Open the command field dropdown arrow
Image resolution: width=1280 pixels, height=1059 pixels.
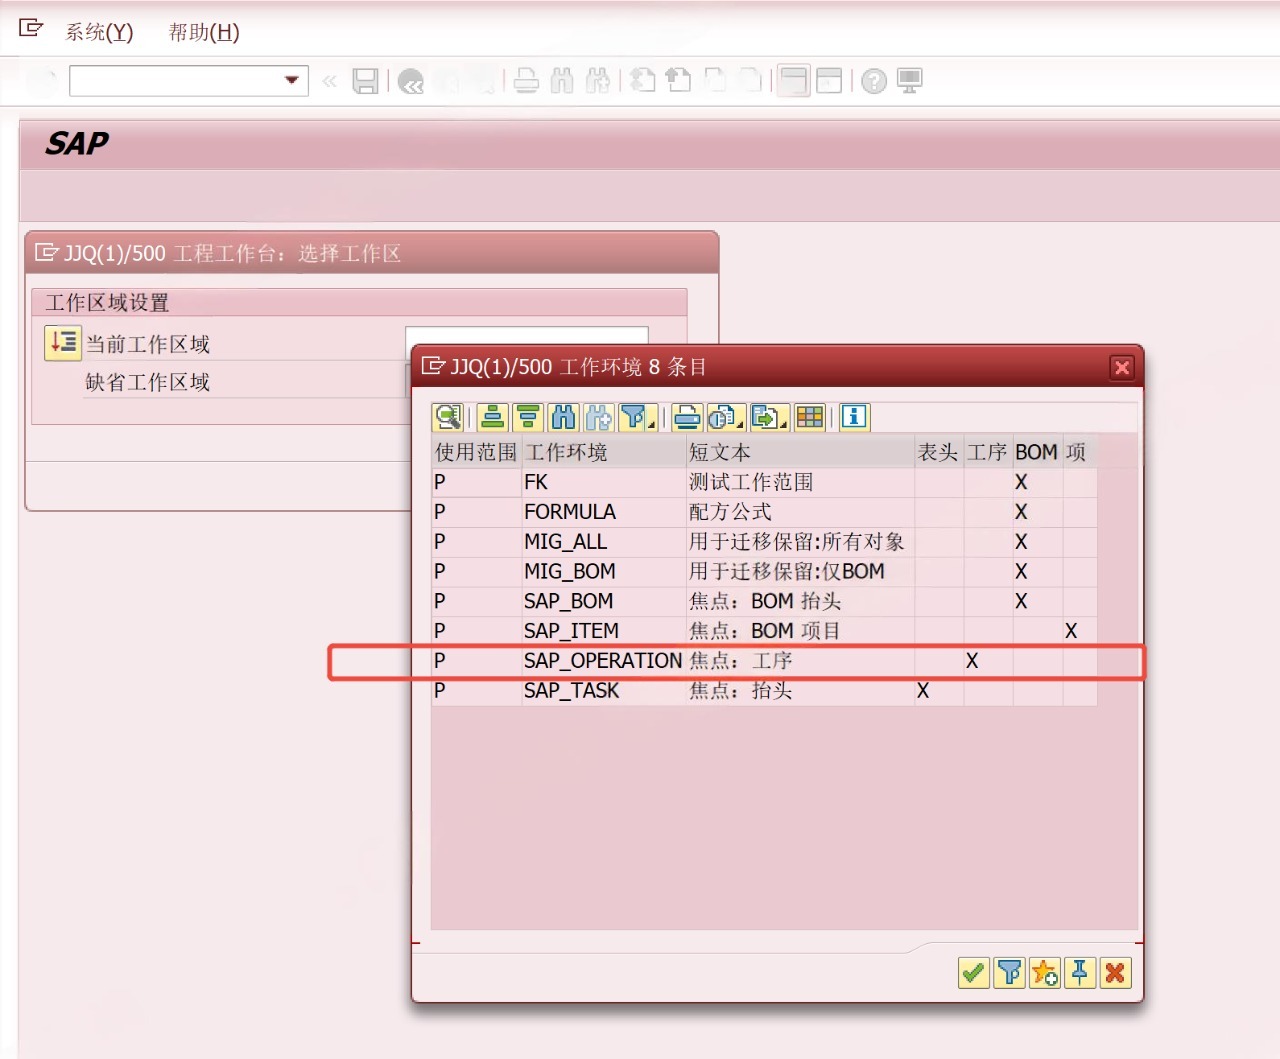tap(292, 80)
